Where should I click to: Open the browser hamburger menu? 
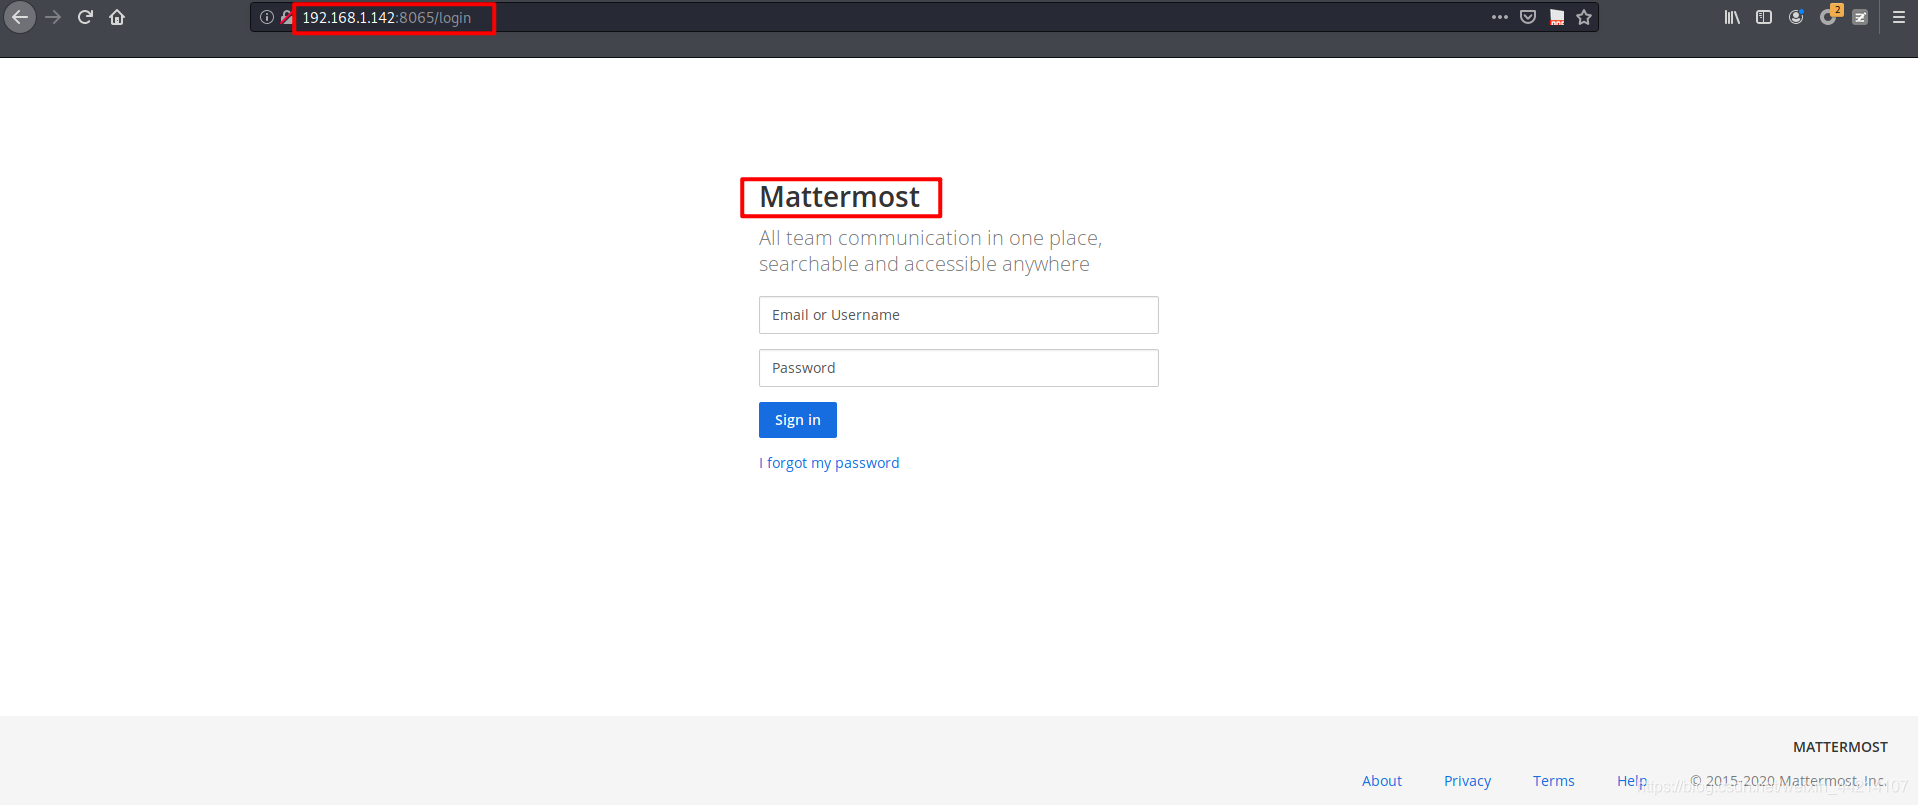(1899, 17)
